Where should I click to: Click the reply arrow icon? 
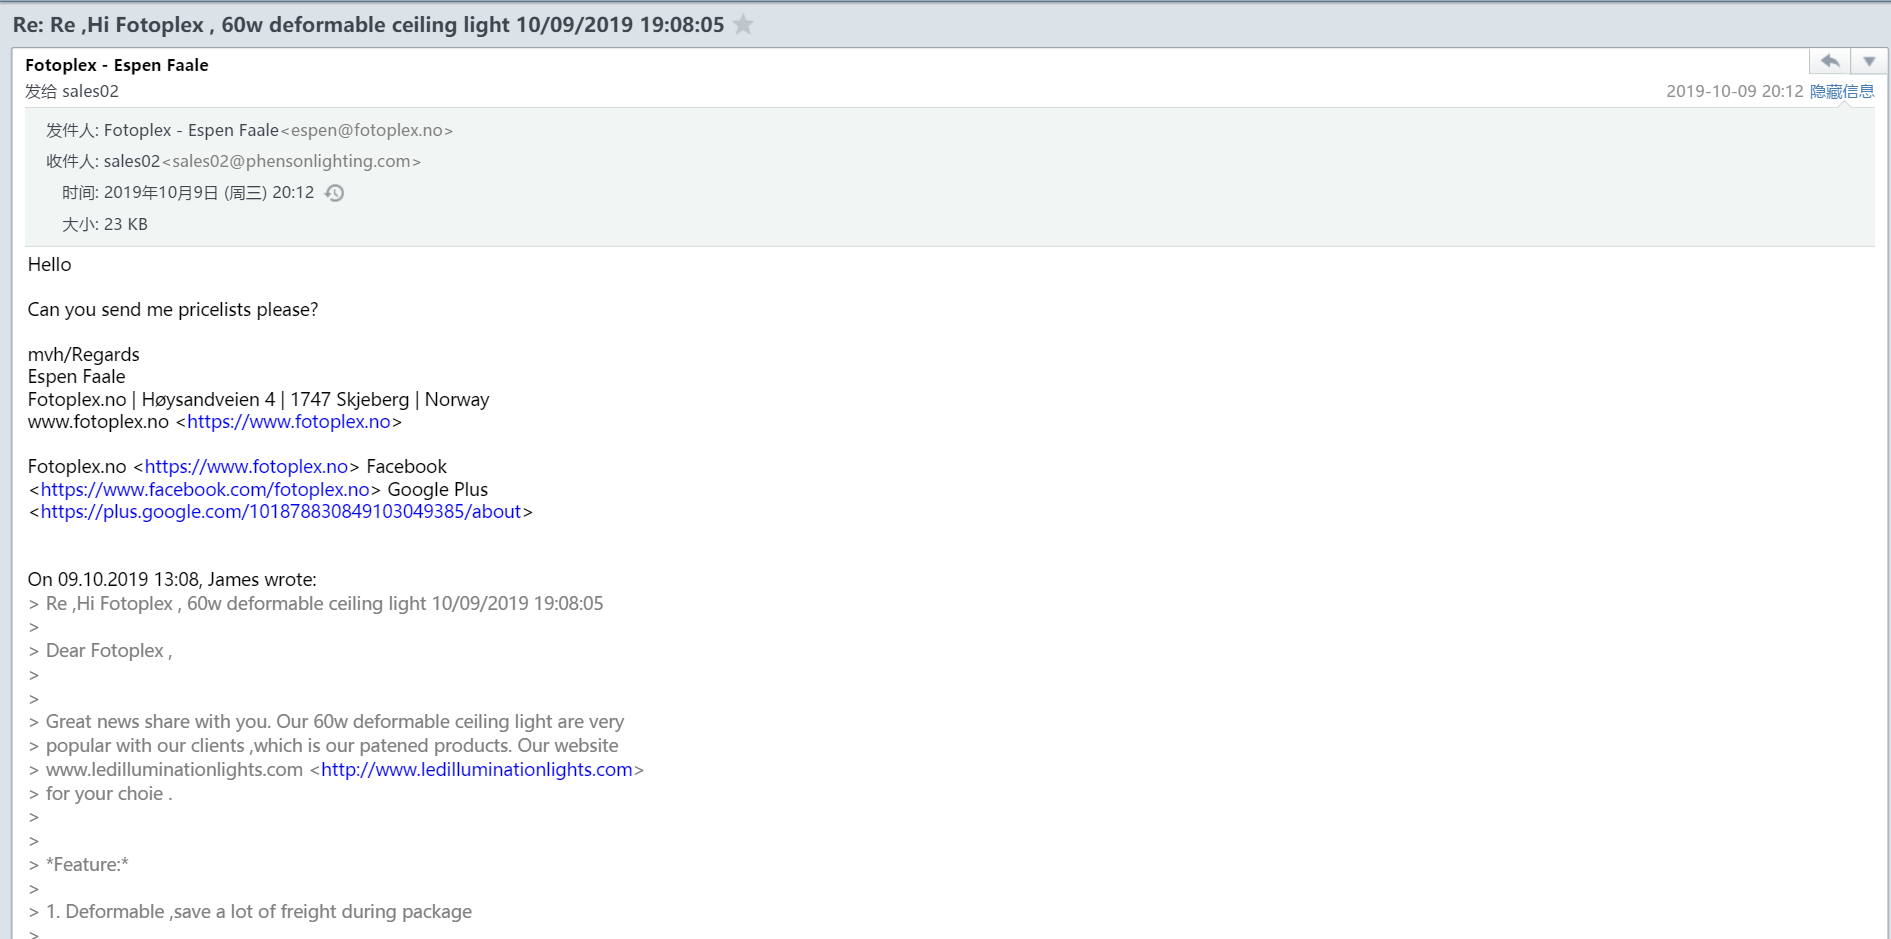point(1829,62)
